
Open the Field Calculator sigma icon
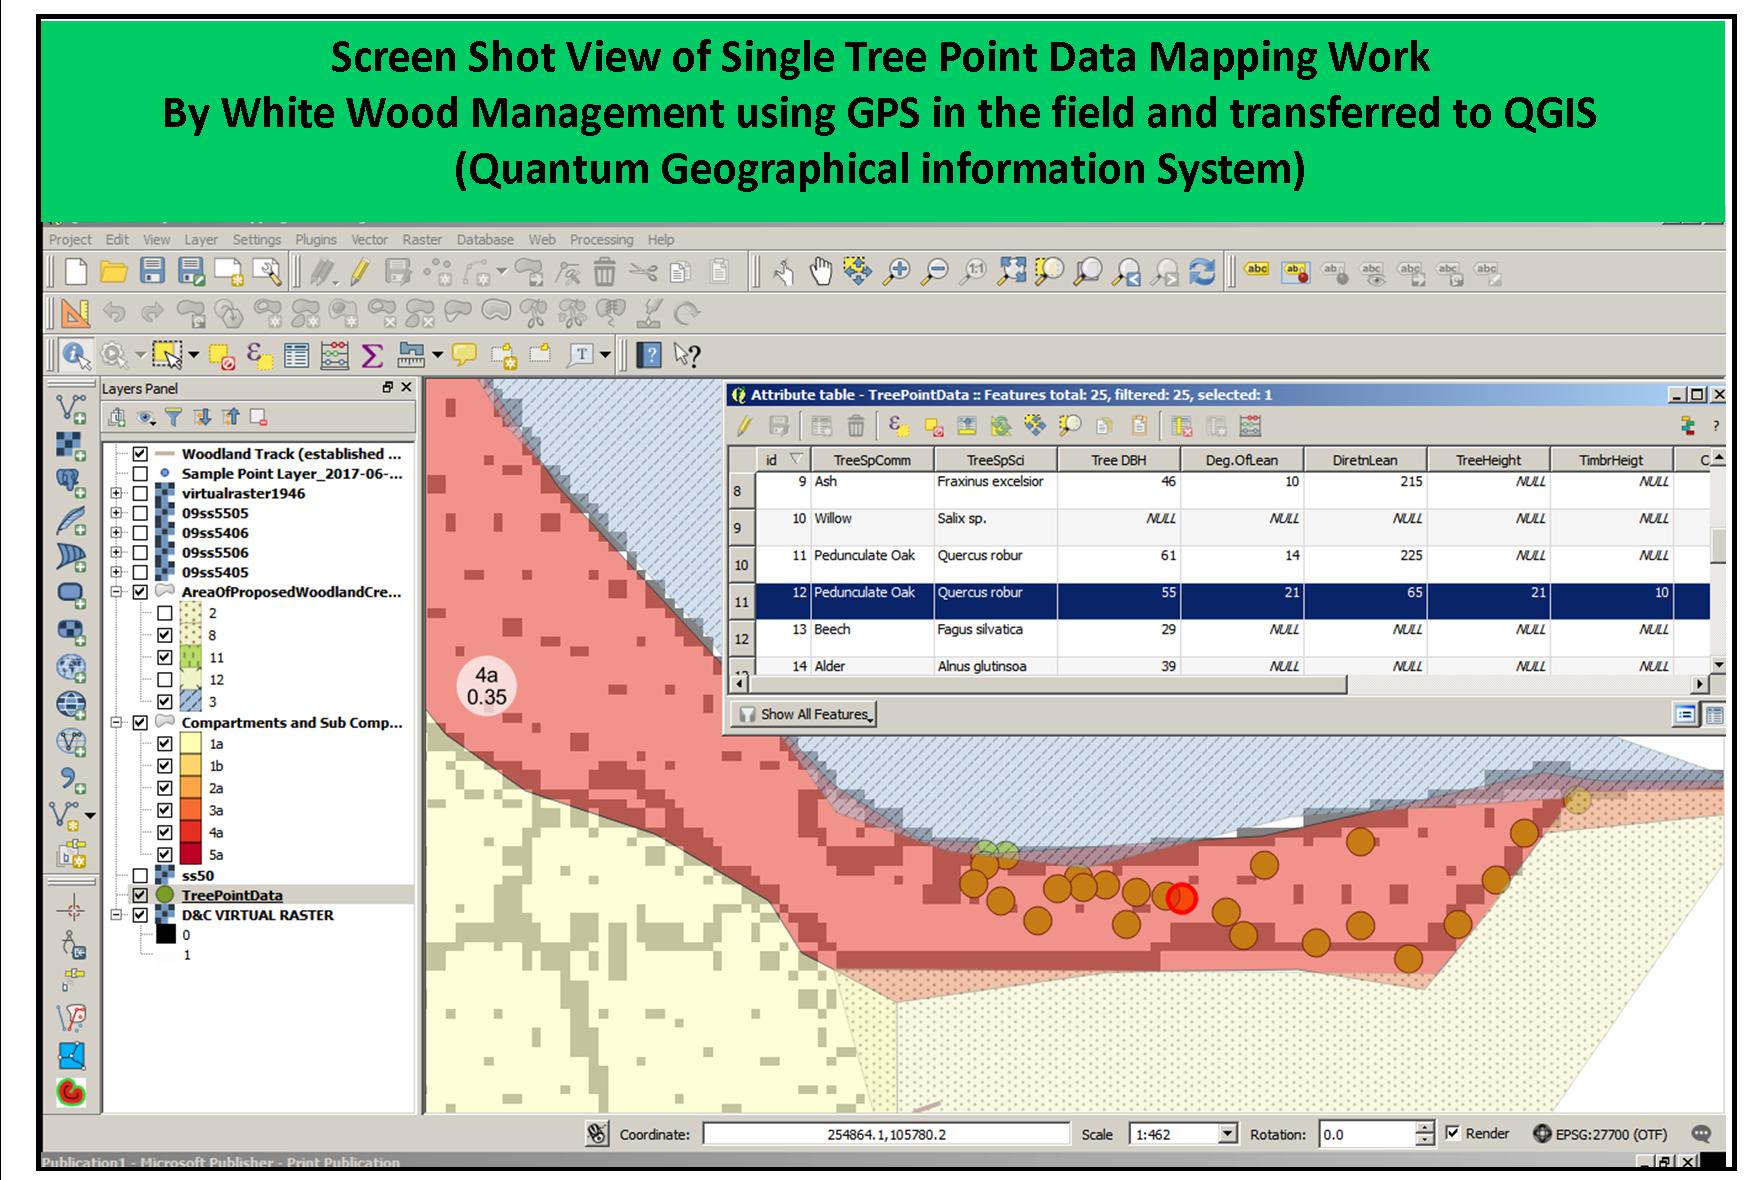click(x=372, y=355)
